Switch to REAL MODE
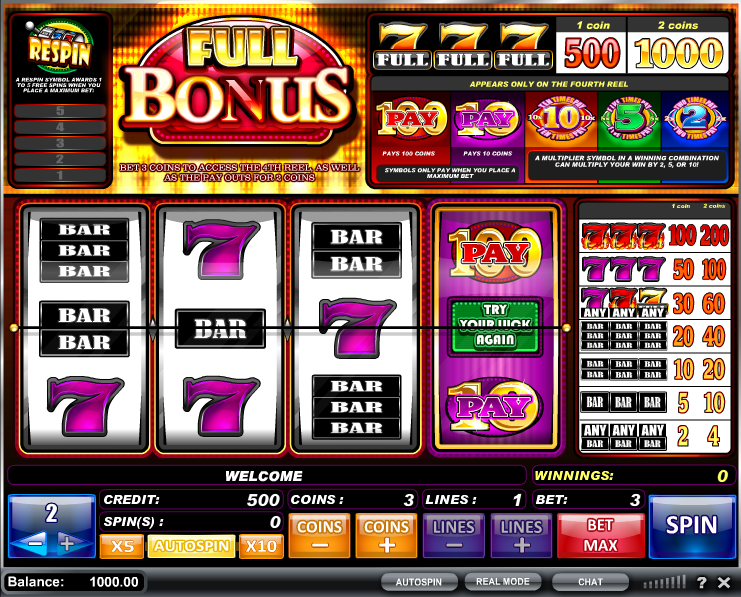The height and width of the screenshot is (597, 741). (x=502, y=582)
